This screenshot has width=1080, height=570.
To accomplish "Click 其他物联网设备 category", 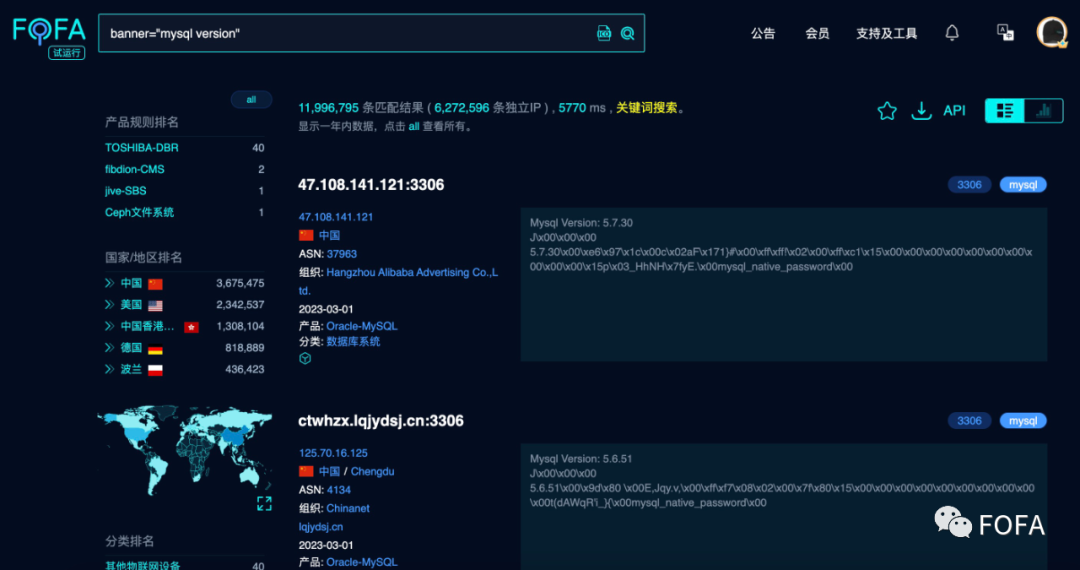I will coord(142,566).
